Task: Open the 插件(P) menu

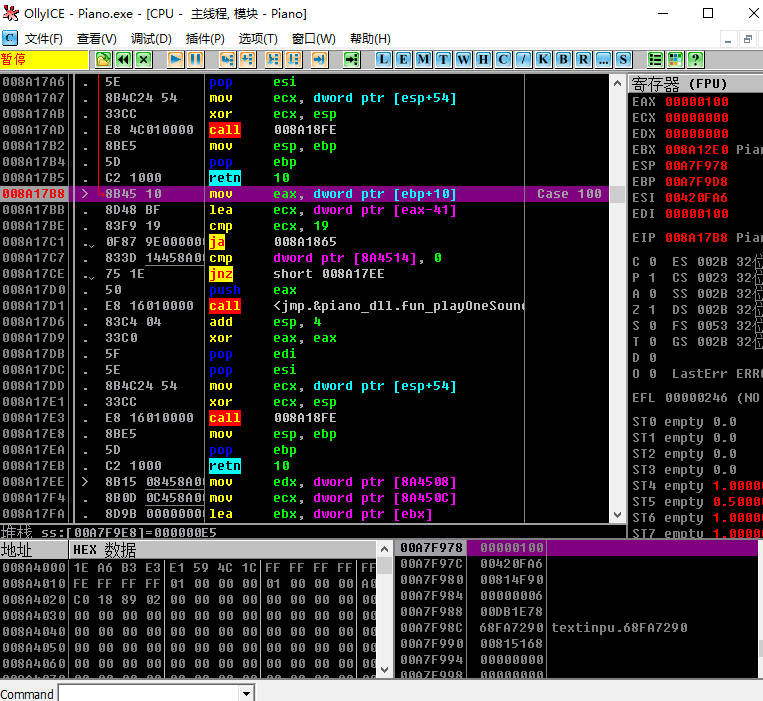Action: (x=205, y=38)
